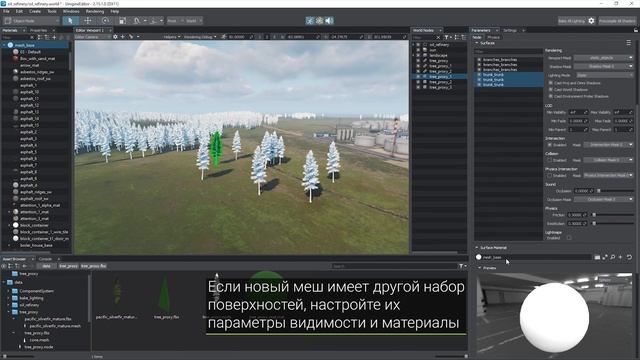
Task: Select the green cone tree_proxy.fbx thumbnail
Action: [165, 294]
